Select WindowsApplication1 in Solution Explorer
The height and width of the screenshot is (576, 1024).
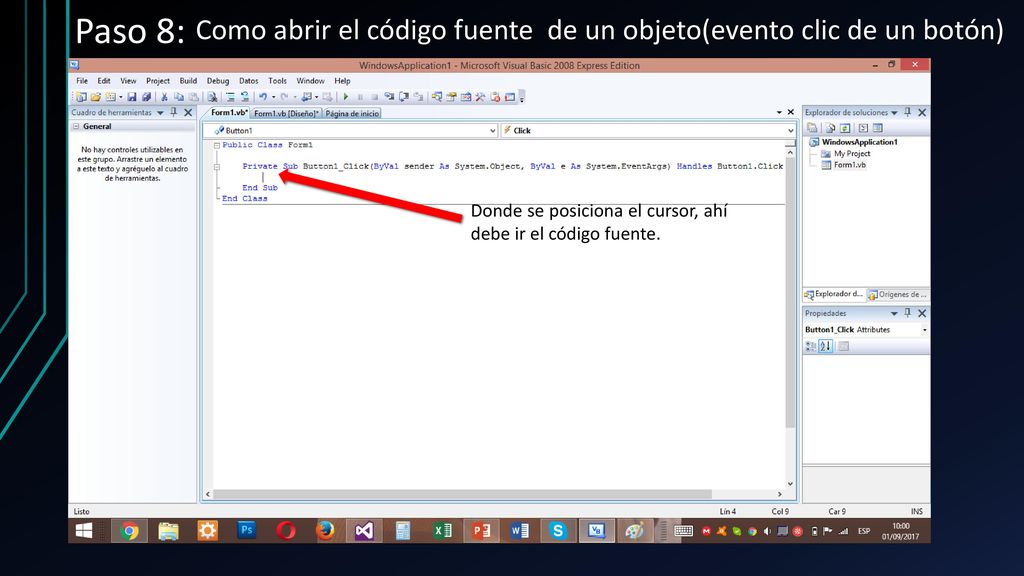pyautogui.click(x=859, y=142)
